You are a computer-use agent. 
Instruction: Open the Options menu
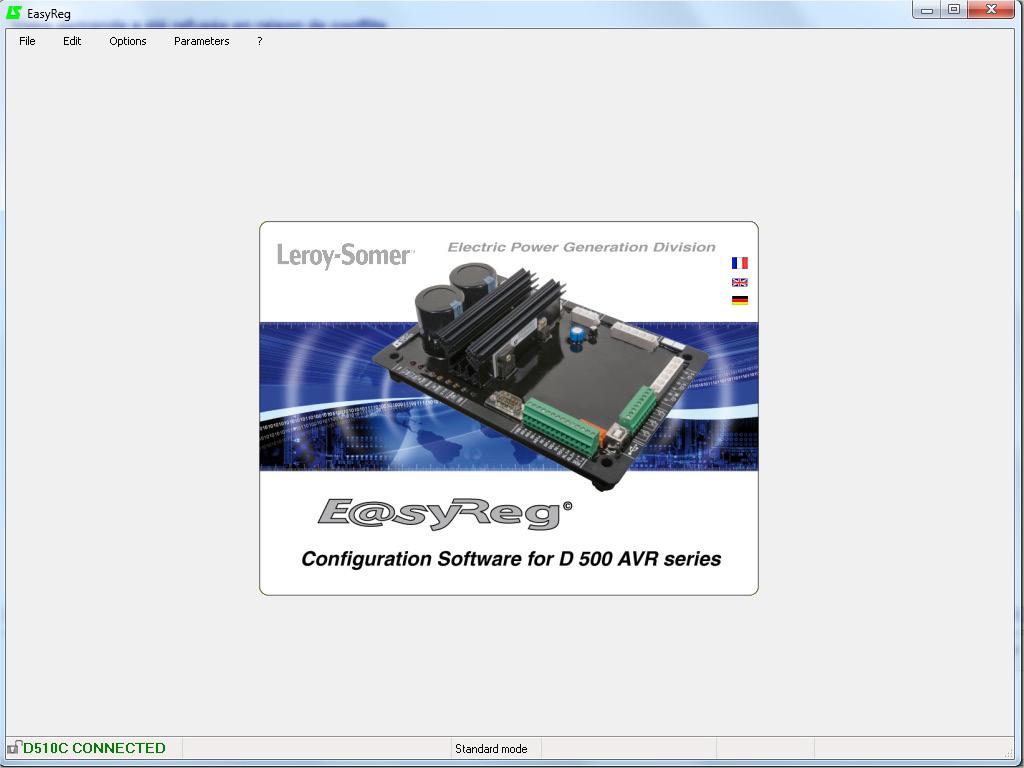click(x=127, y=41)
